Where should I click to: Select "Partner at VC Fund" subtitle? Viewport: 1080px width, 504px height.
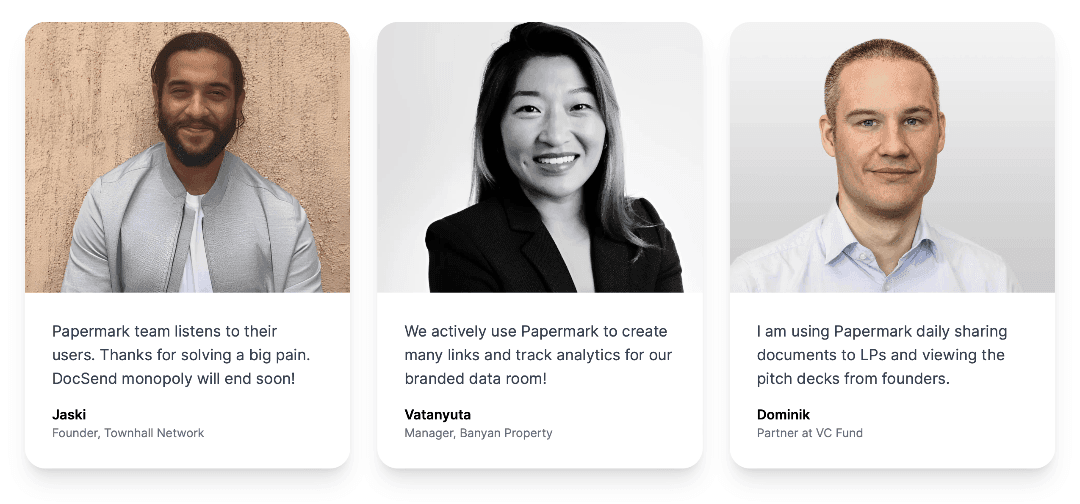pyautogui.click(x=809, y=433)
